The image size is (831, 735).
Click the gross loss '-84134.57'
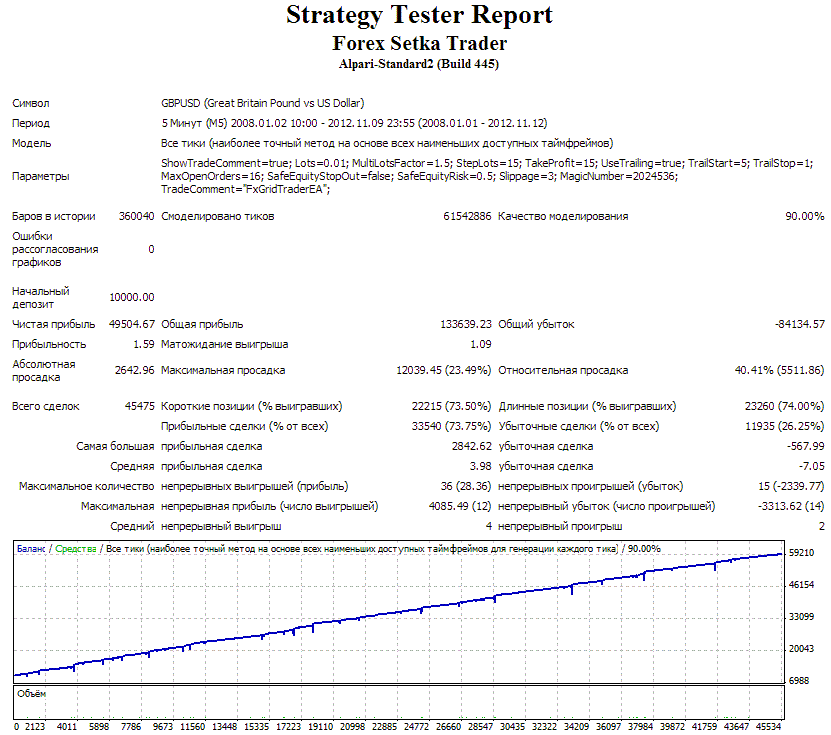click(800, 324)
